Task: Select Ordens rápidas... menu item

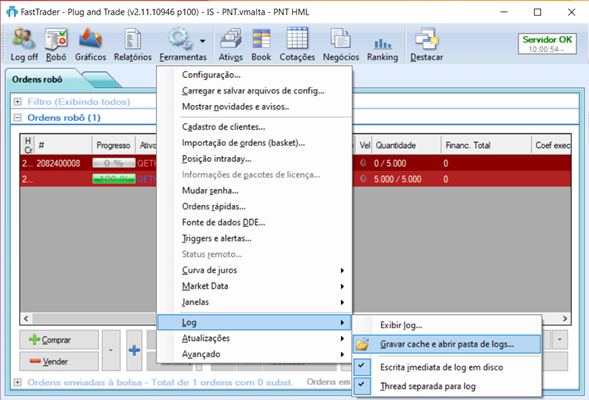Action: 254,207
